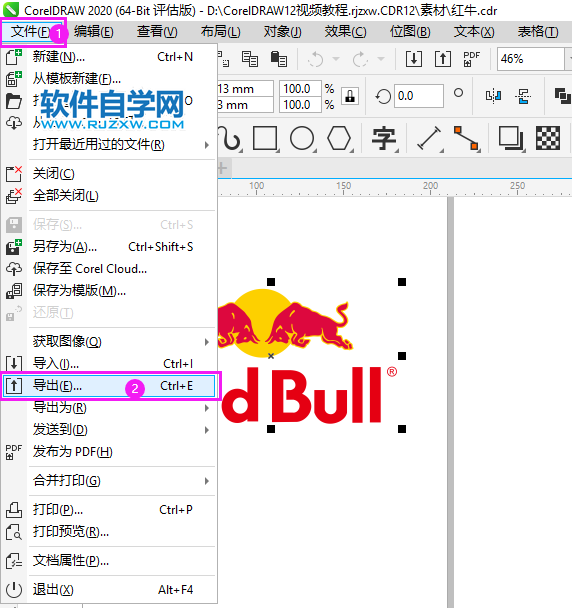Click the power icon beside 退出(X)
The height and width of the screenshot is (608, 572).
(x=14, y=590)
